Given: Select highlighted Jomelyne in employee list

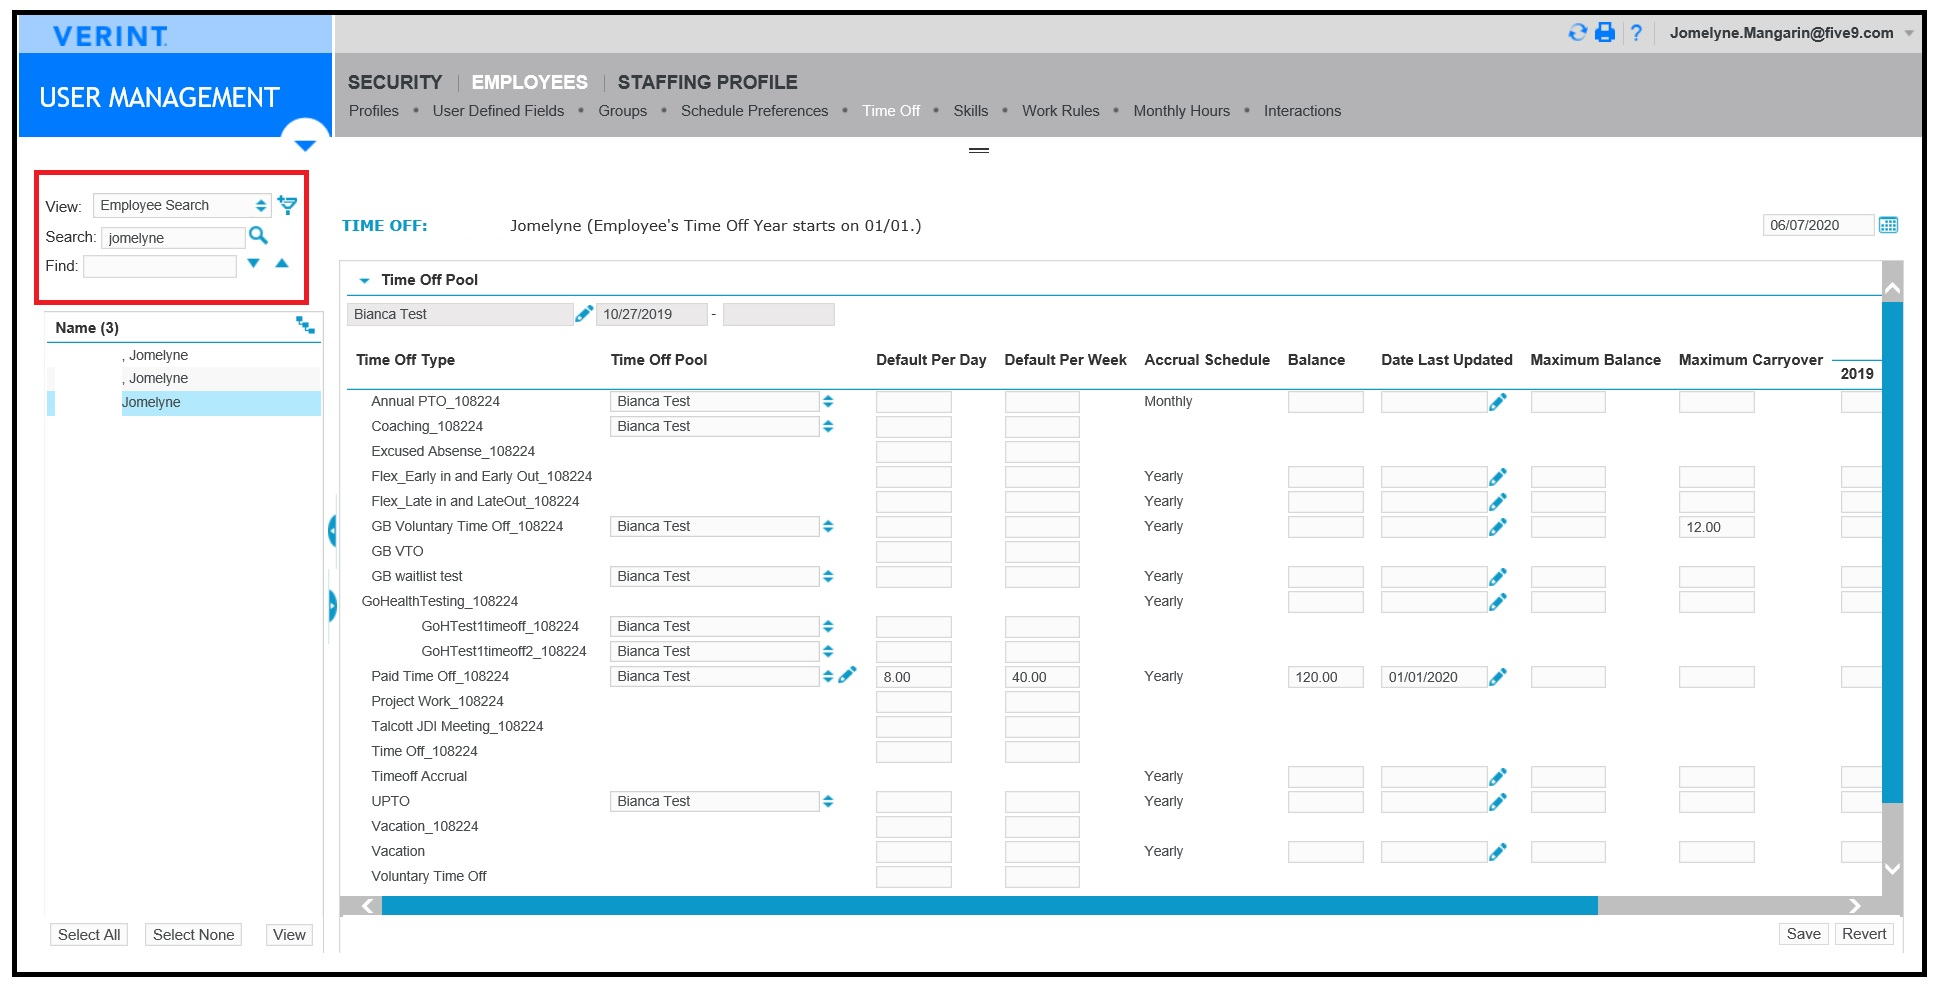Looking at the screenshot, I should 184,403.
